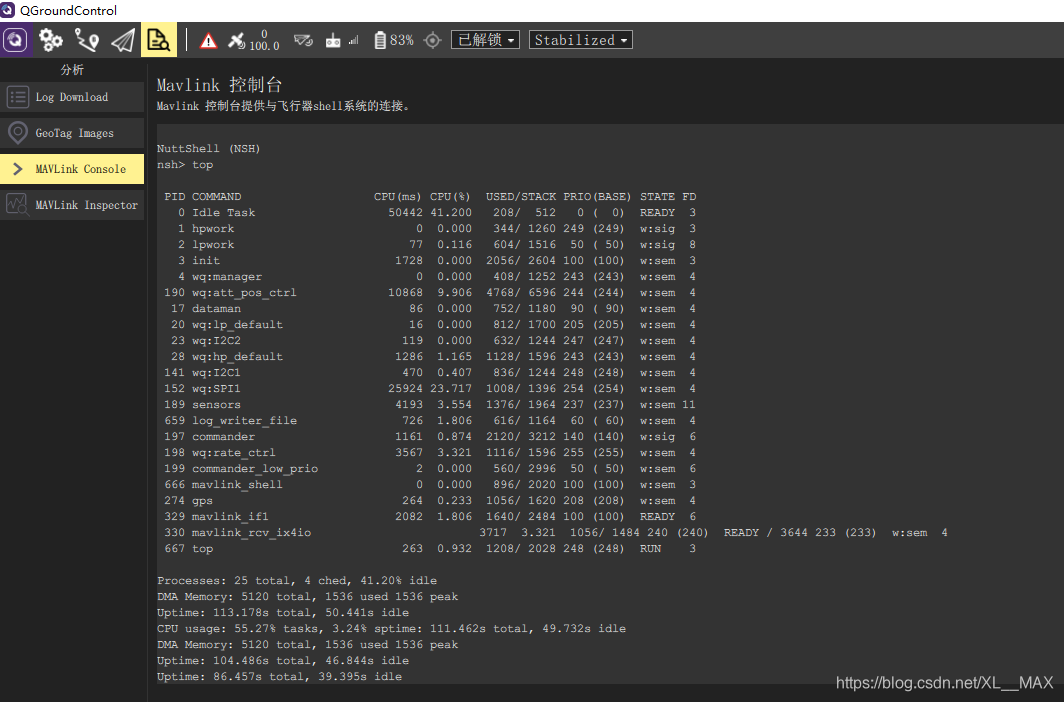The height and width of the screenshot is (702, 1064).
Task: Click the Log Download list icon
Action: [x=18, y=97]
